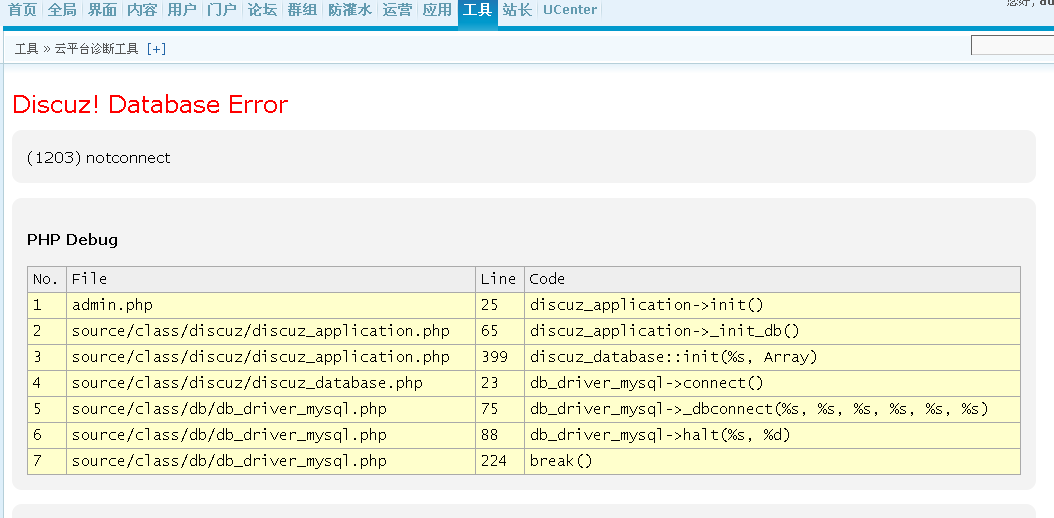
Task: Click the break() code cell
Action: click(772, 462)
